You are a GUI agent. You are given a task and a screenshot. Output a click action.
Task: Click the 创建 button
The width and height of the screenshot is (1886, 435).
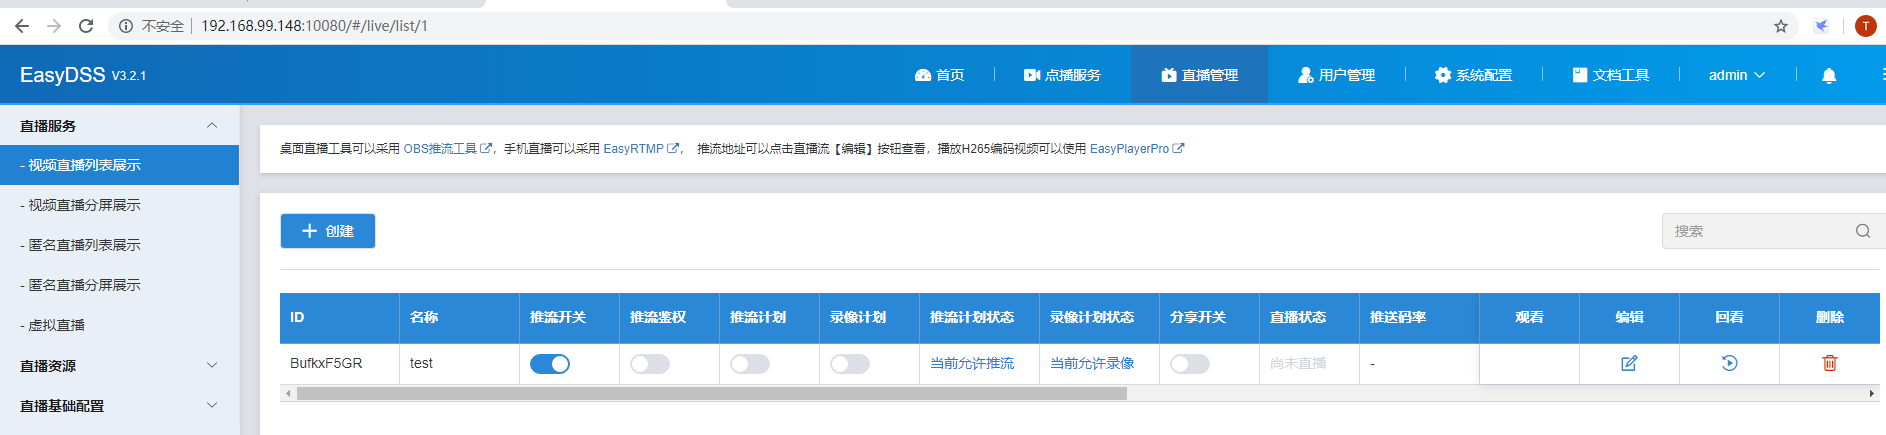tap(328, 231)
